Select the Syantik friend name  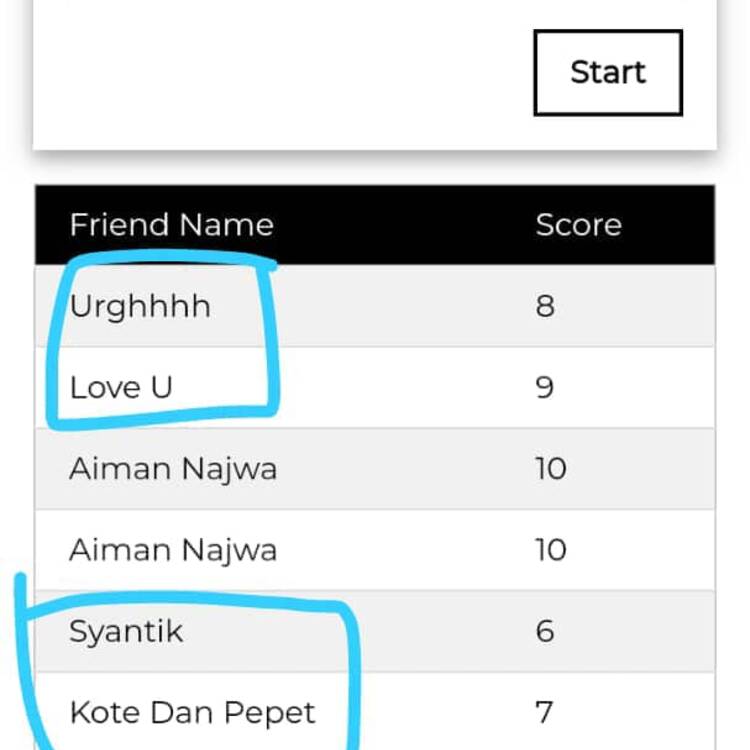coord(126,632)
